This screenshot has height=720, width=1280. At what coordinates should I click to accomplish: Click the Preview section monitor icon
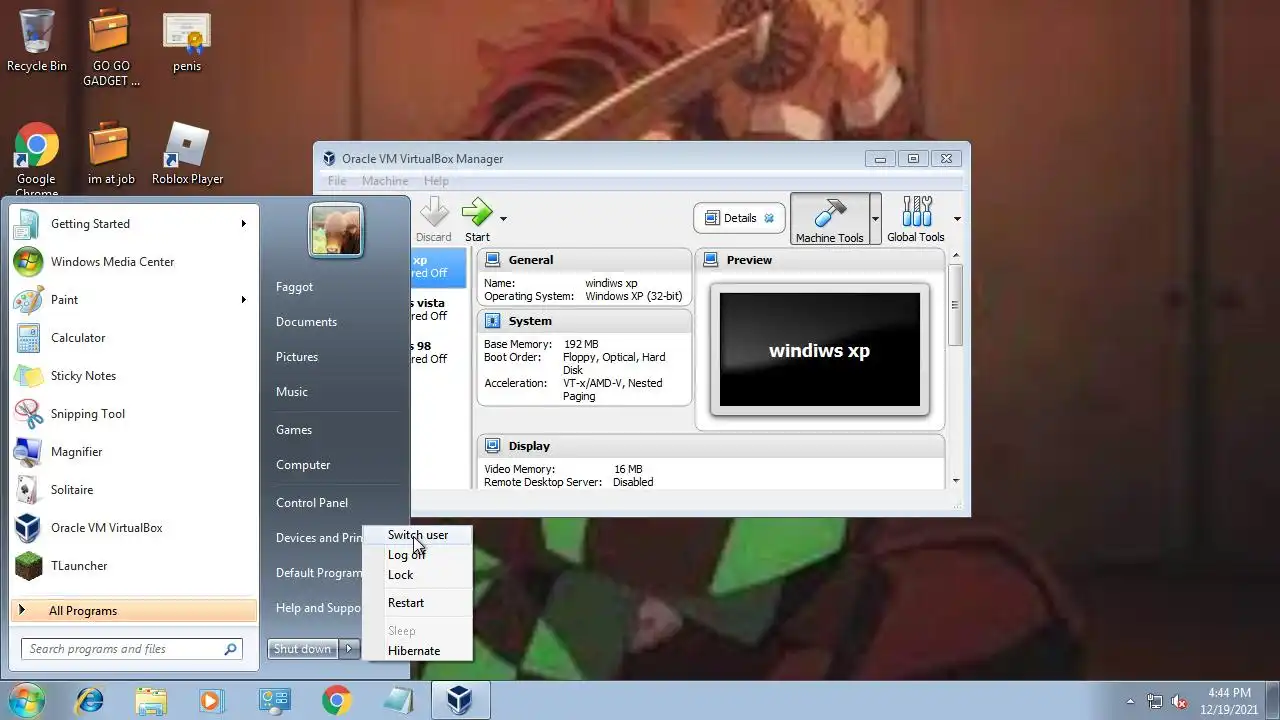(x=711, y=260)
